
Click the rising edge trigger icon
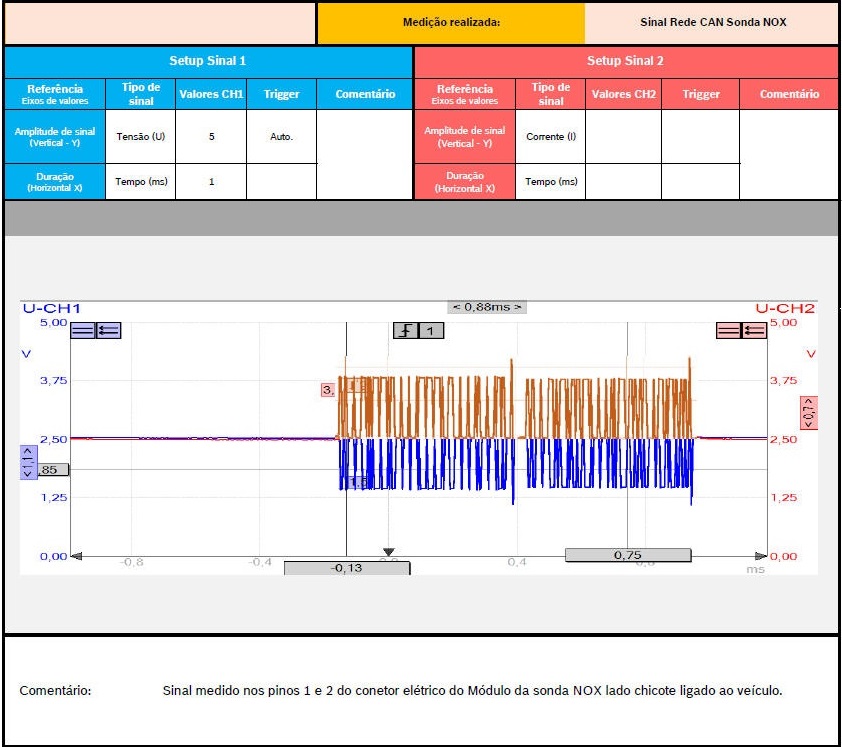(x=404, y=330)
